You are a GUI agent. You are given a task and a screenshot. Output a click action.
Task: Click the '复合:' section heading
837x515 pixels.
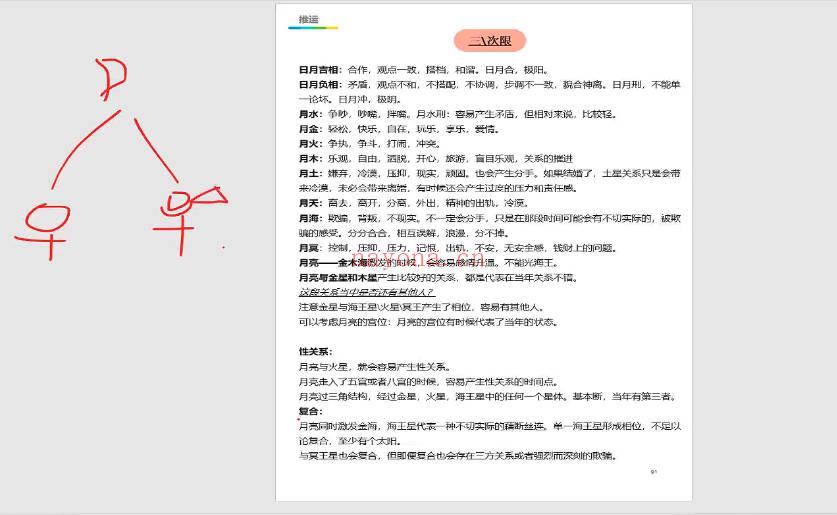[x=311, y=411]
